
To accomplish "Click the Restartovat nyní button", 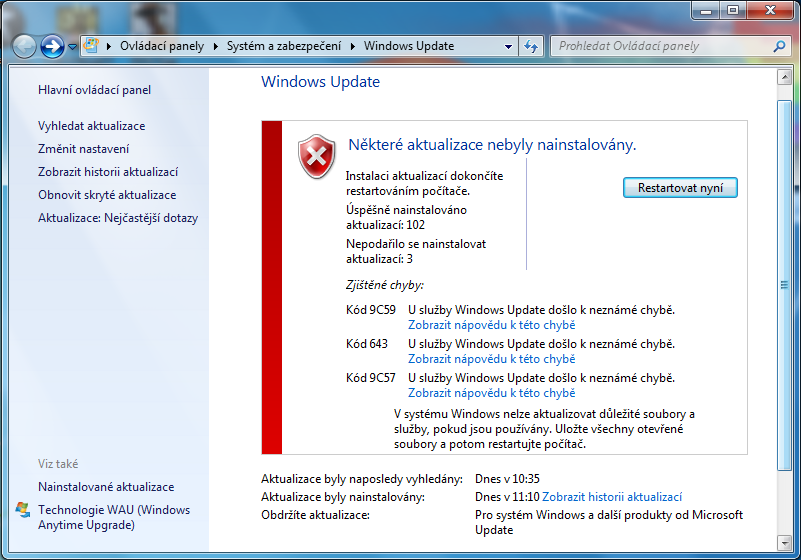I will point(680,188).
